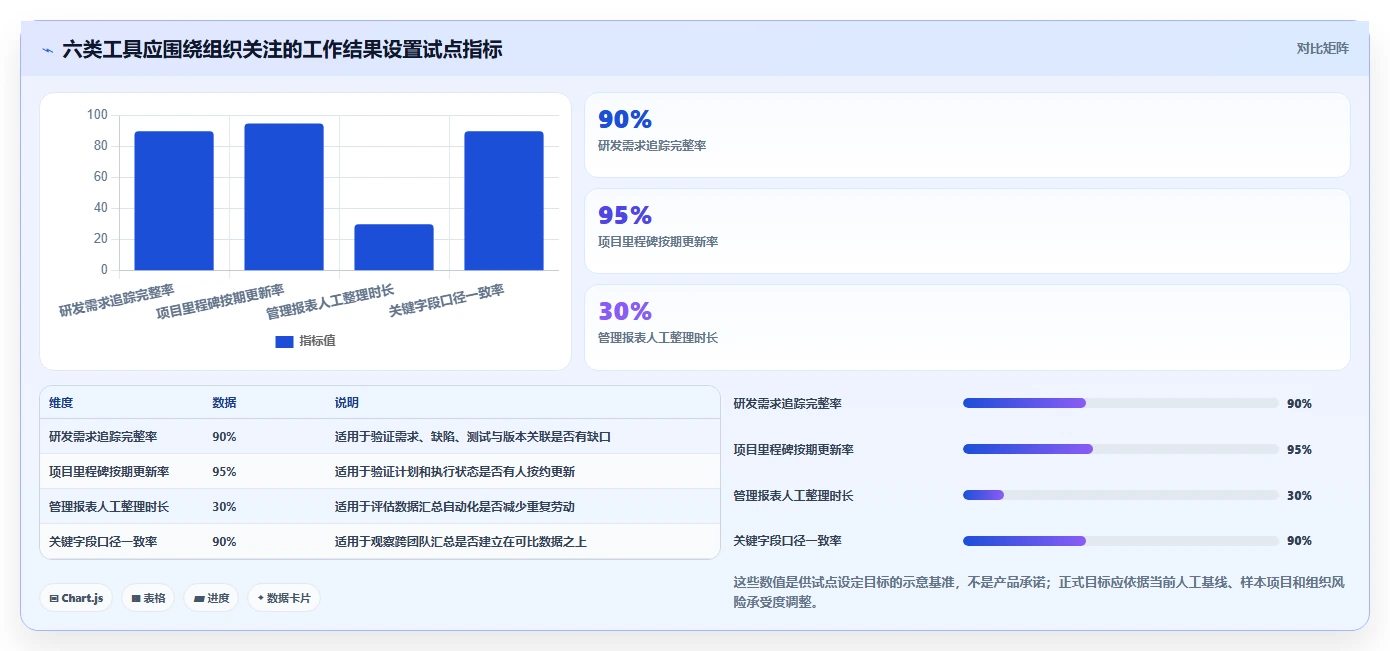The image size is (1390, 651).
Task: Click the progress label 关键字段口径一致率
Action: coord(788,541)
